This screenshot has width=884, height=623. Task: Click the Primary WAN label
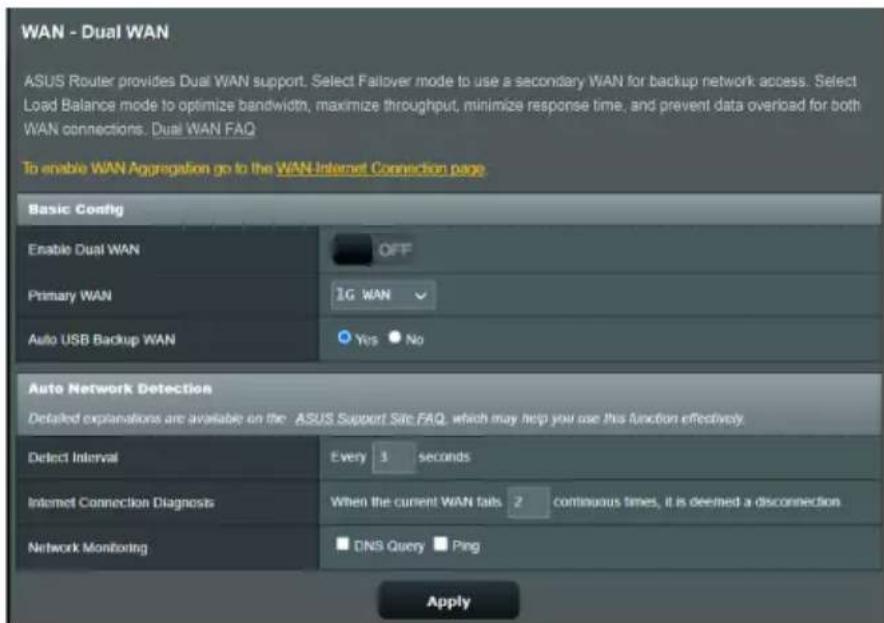(69, 296)
